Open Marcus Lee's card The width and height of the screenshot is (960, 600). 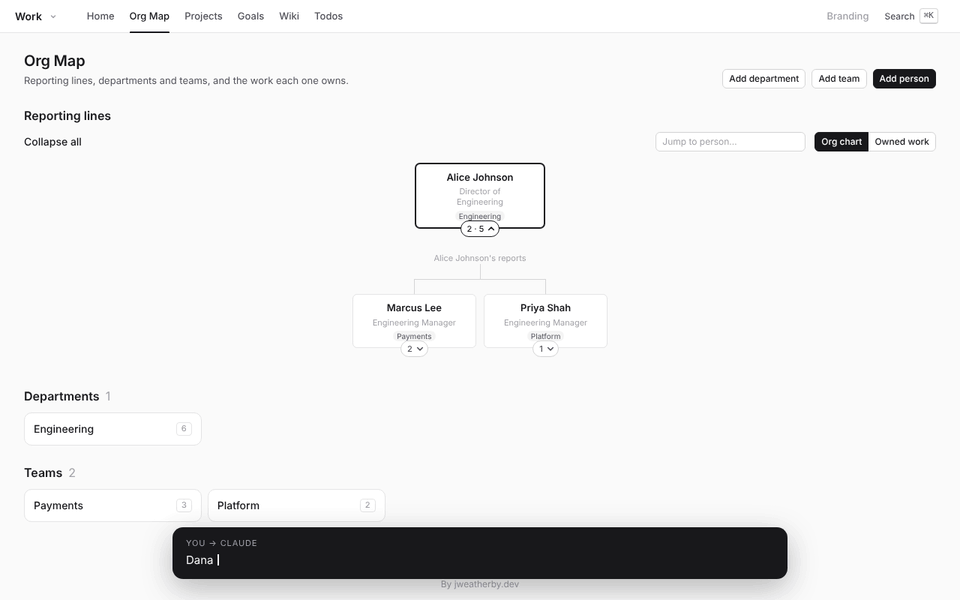coord(414,320)
